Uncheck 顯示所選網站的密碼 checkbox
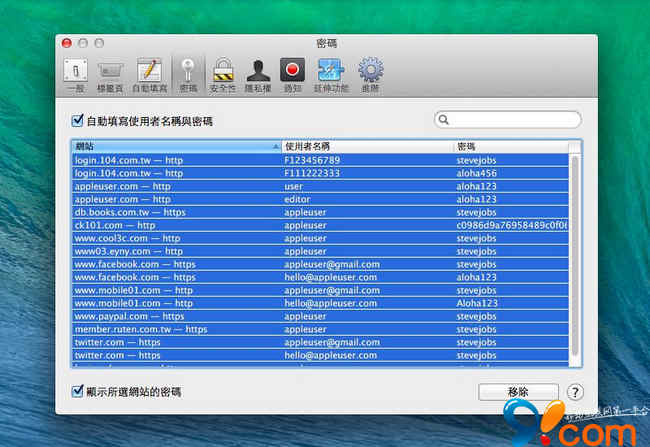The image size is (650, 447). coord(78,391)
